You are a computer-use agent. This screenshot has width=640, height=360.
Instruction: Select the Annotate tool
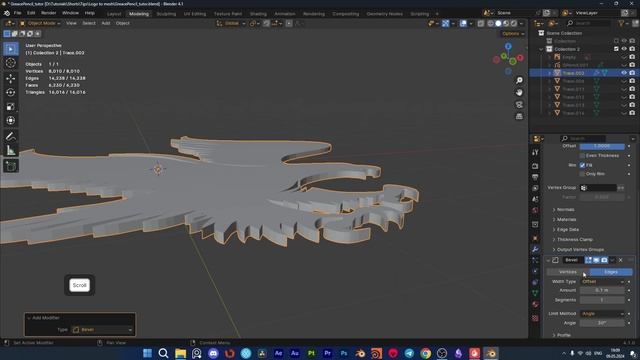11,137
